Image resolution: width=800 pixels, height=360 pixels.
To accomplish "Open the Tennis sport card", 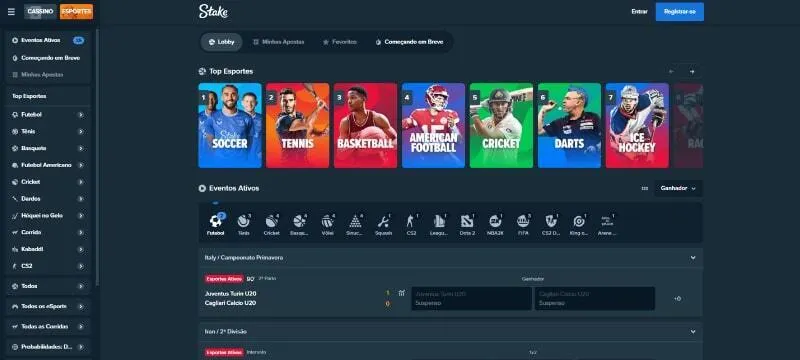I will click(x=297, y=125).
